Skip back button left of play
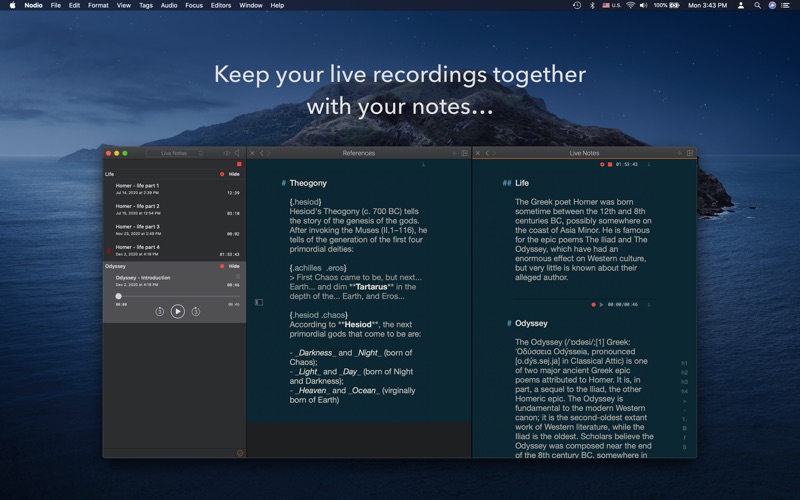Image resolution: width=800 pixels, height=500 pixels. (x=160, y=311)
